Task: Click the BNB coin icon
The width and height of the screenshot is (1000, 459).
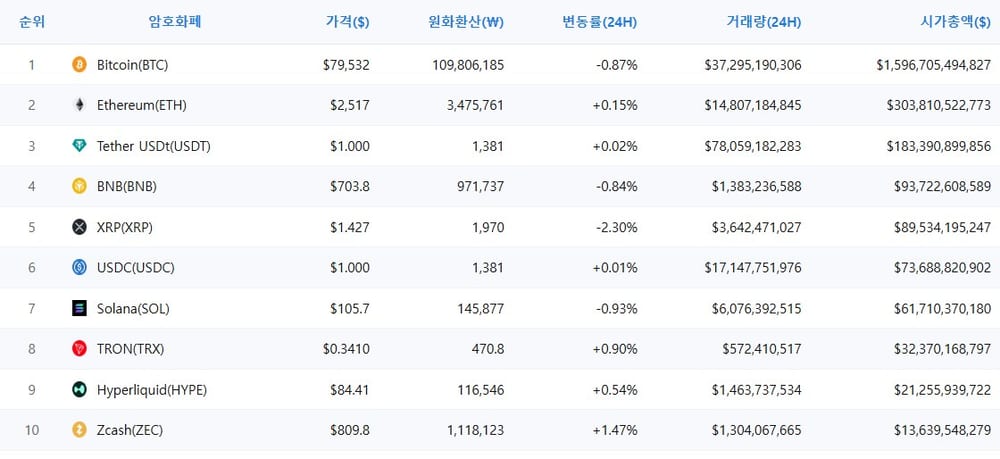Action: [x=79, y=186]
